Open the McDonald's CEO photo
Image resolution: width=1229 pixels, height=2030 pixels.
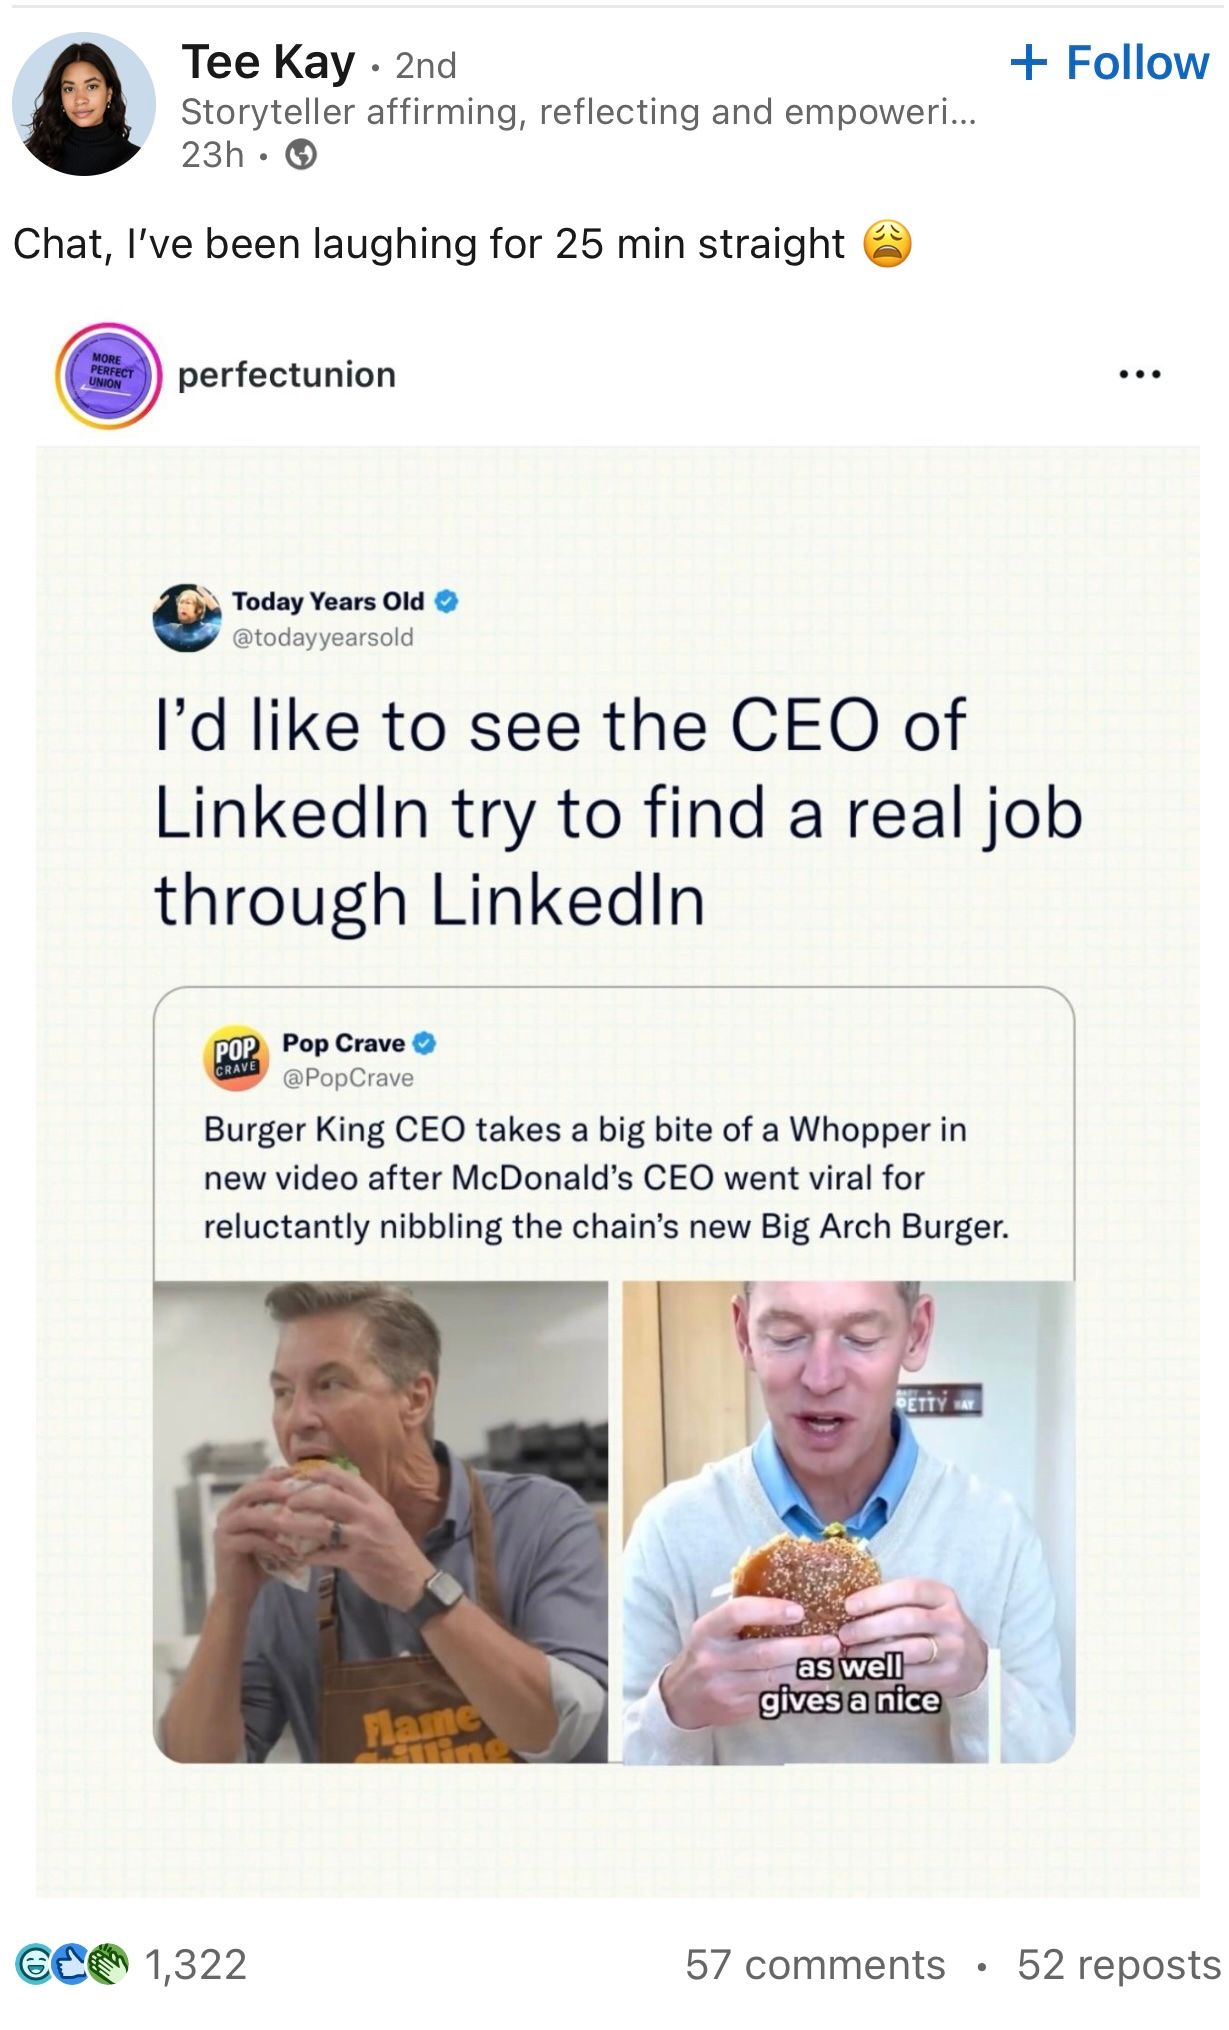[x=848, y=1520]
